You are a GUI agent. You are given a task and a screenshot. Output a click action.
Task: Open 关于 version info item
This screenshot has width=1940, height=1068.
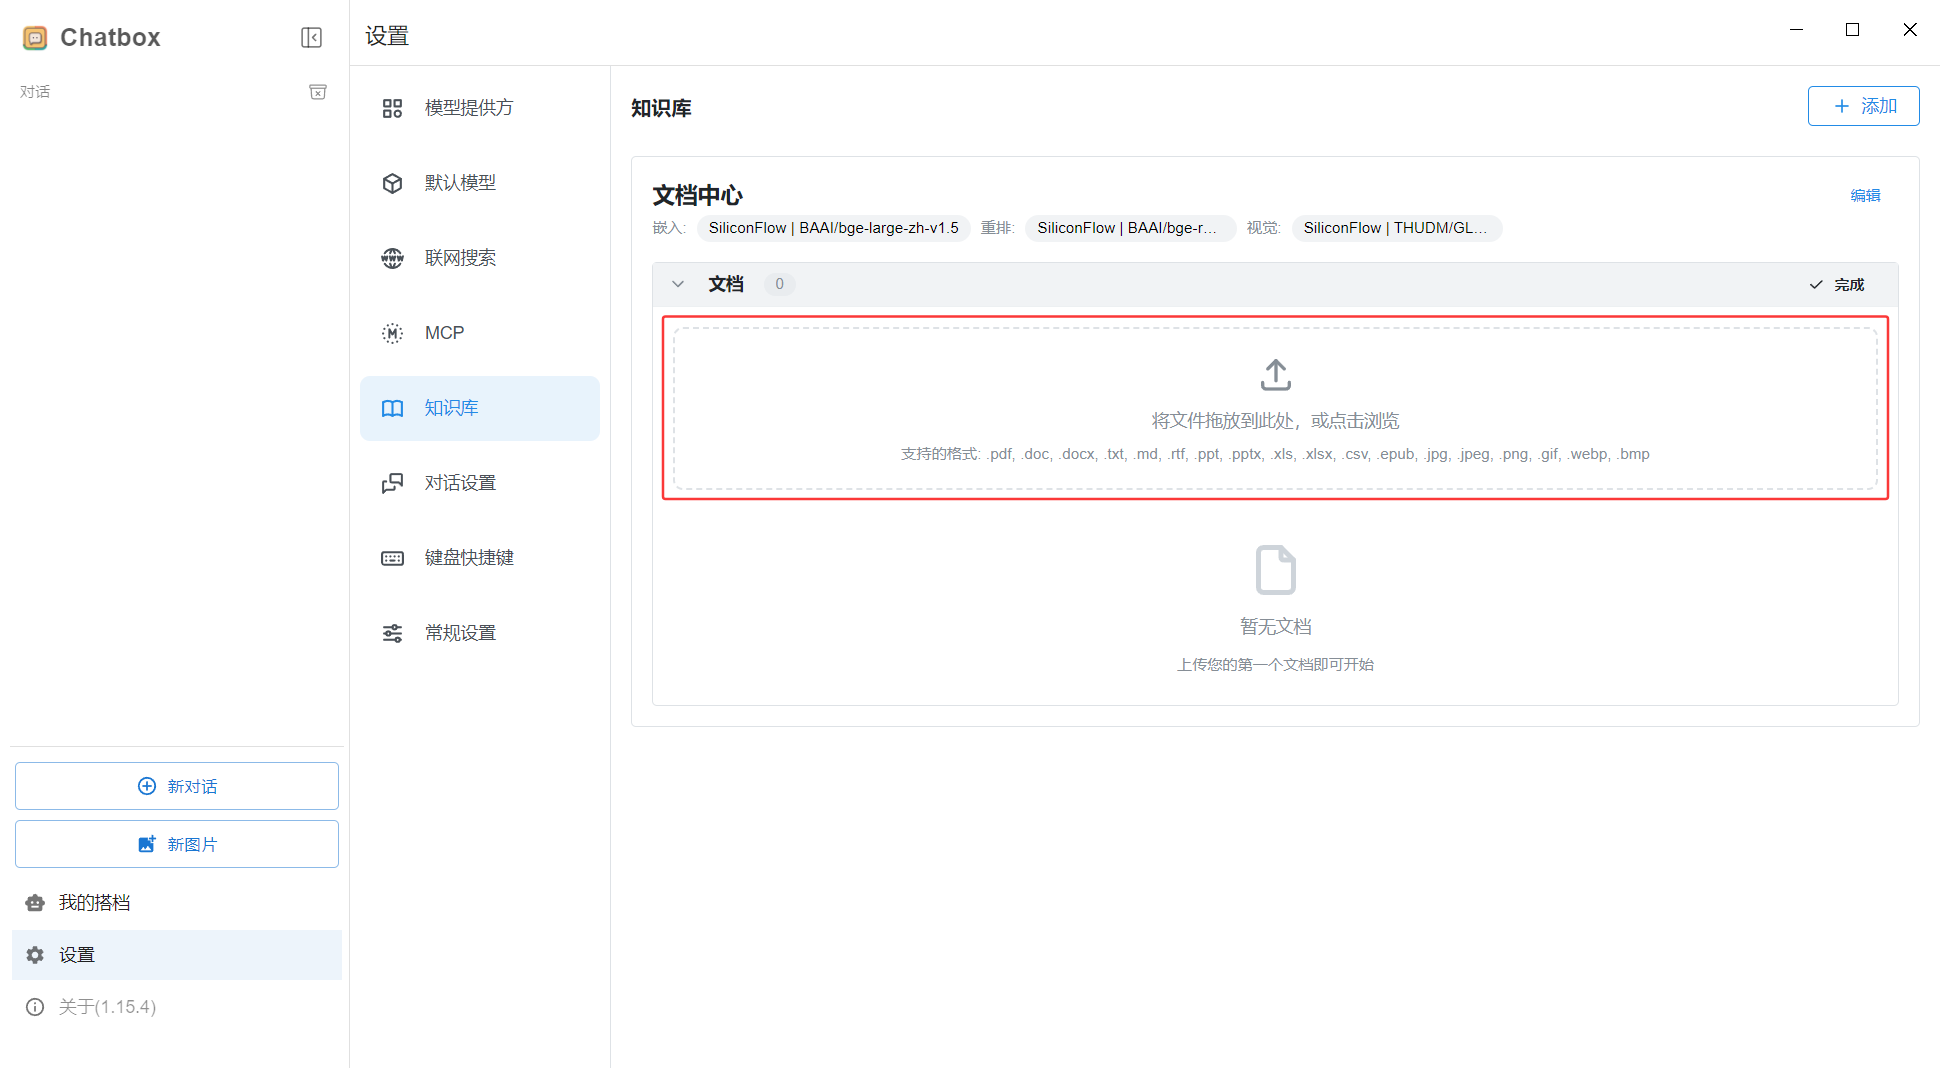pos(106,1007)
